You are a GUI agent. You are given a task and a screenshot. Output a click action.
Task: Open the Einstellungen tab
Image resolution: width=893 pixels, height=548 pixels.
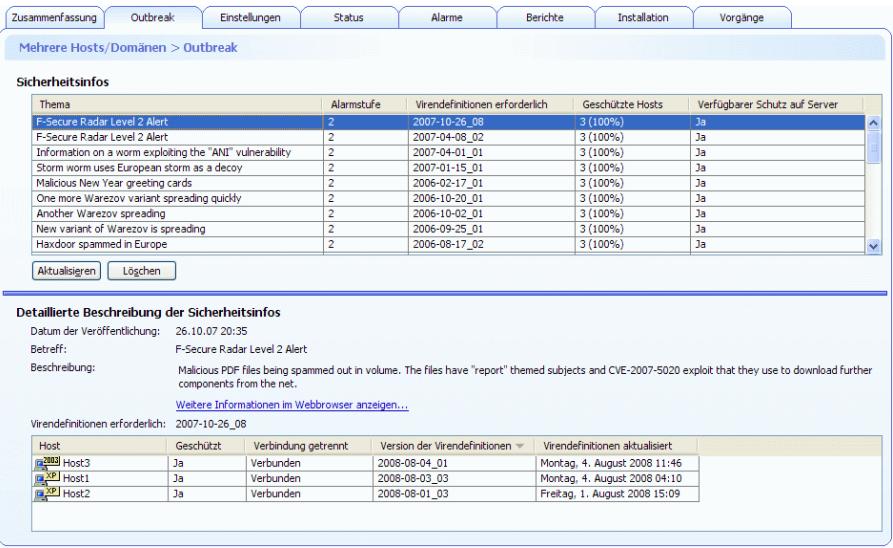(x=251, y=18)
